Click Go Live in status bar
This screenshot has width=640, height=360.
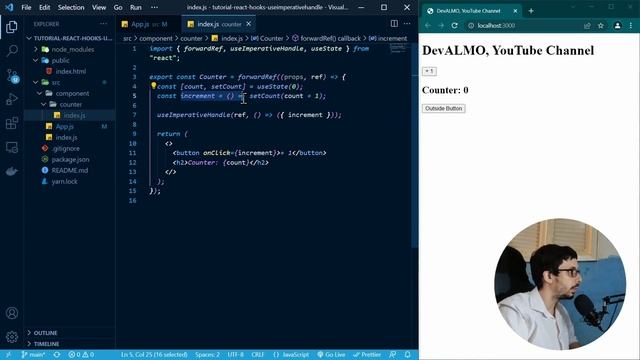(331, 355)
